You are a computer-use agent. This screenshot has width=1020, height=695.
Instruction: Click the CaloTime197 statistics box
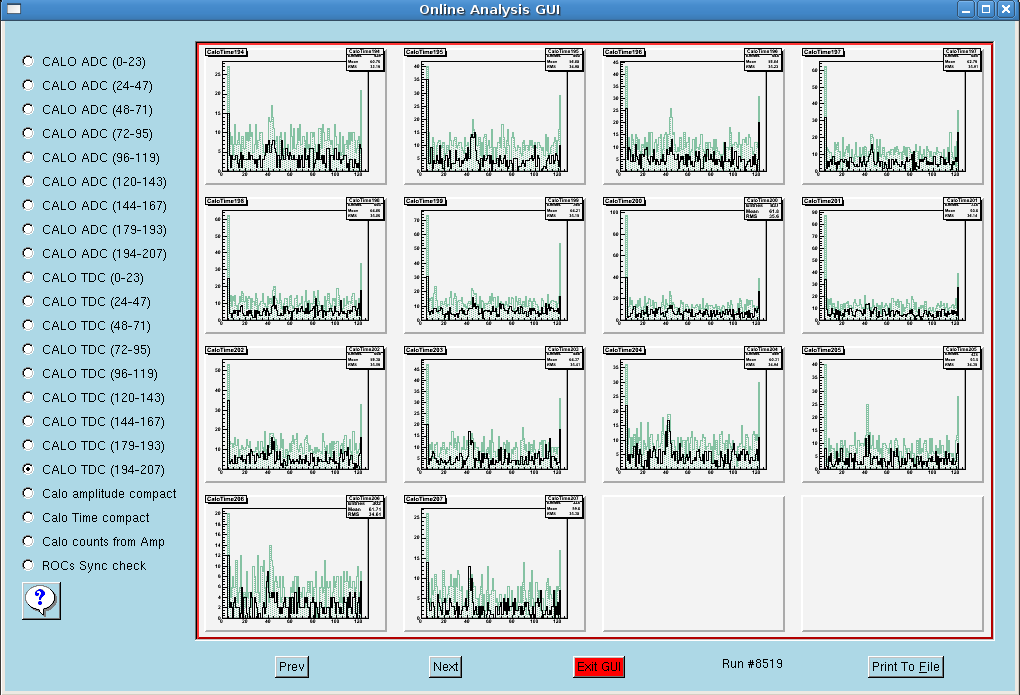coord(962,59)
